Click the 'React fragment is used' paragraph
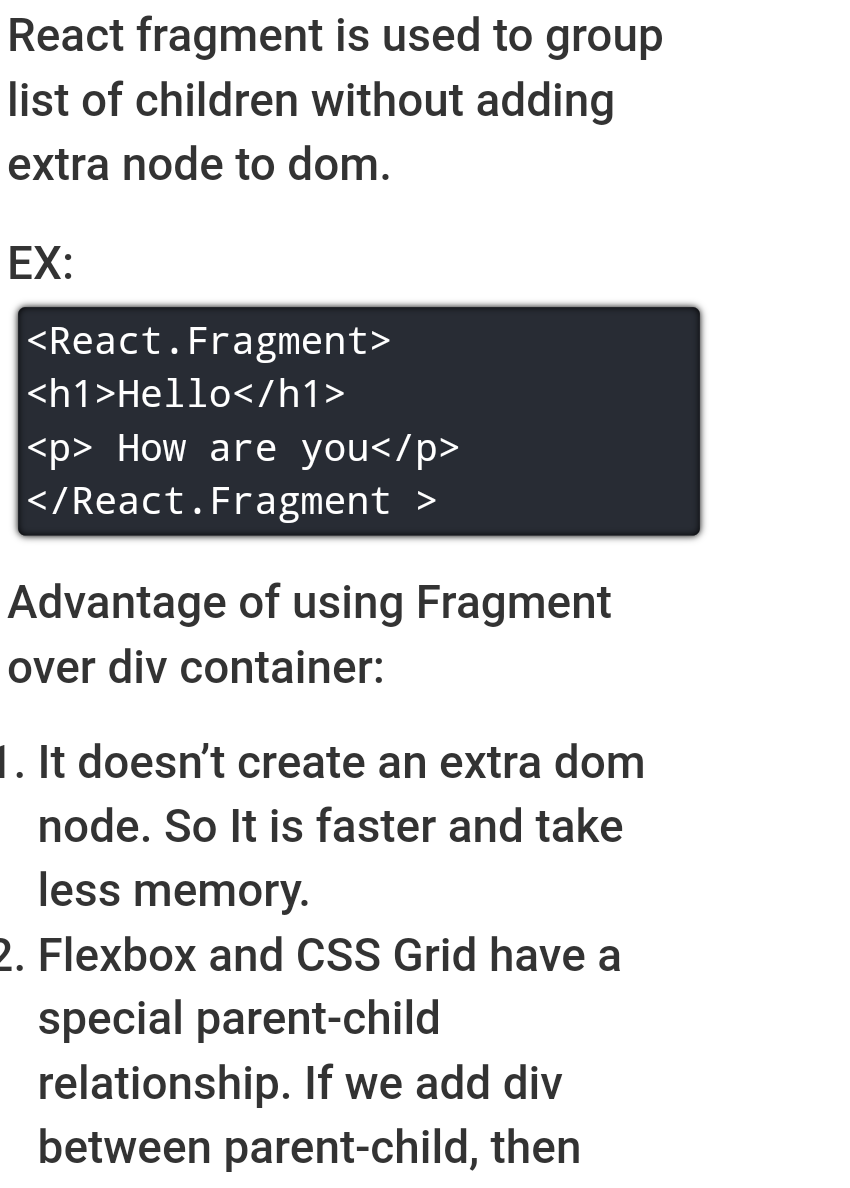The height and width of the screenshot is (1188, 850). tap(335, 100)
